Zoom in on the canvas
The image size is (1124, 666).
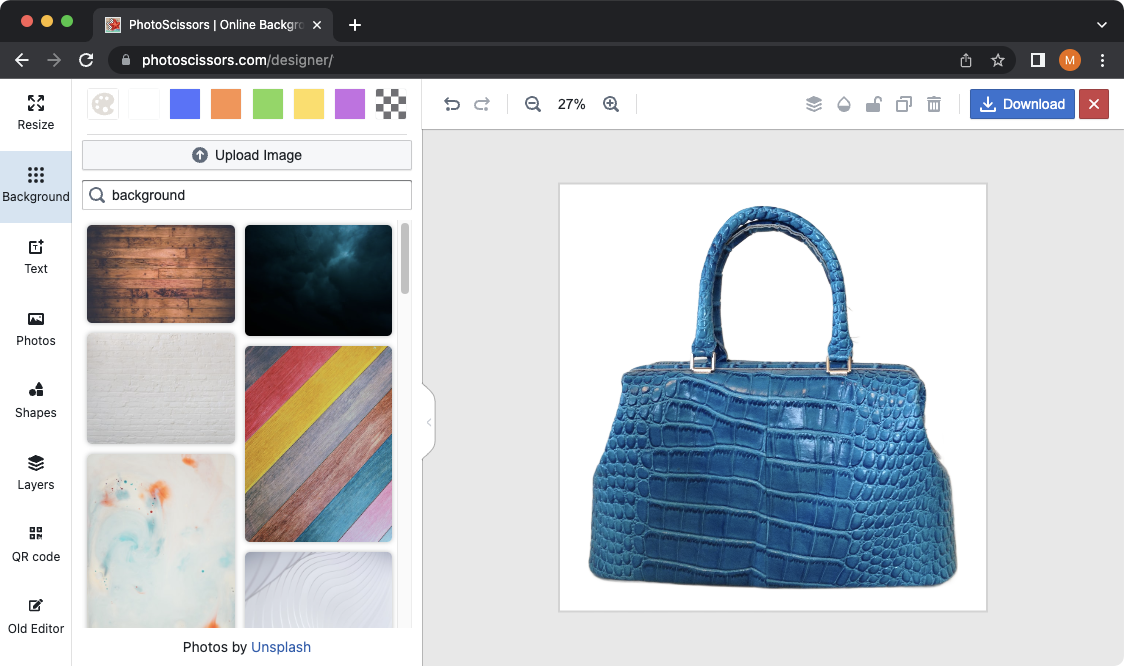pyautogui.click(x=611, y=104)
